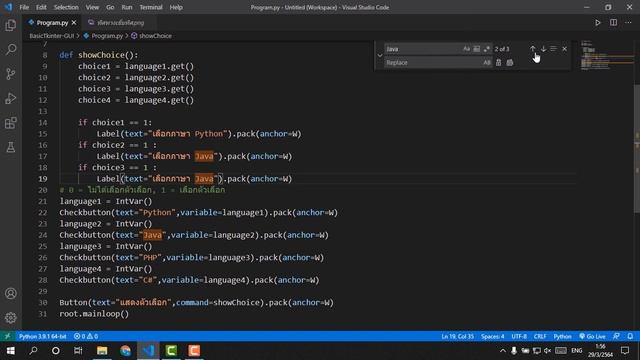This screenshot has width=640, height=360.
Task: Go to previous find match arrow
Action: click(x=533, y=49)
